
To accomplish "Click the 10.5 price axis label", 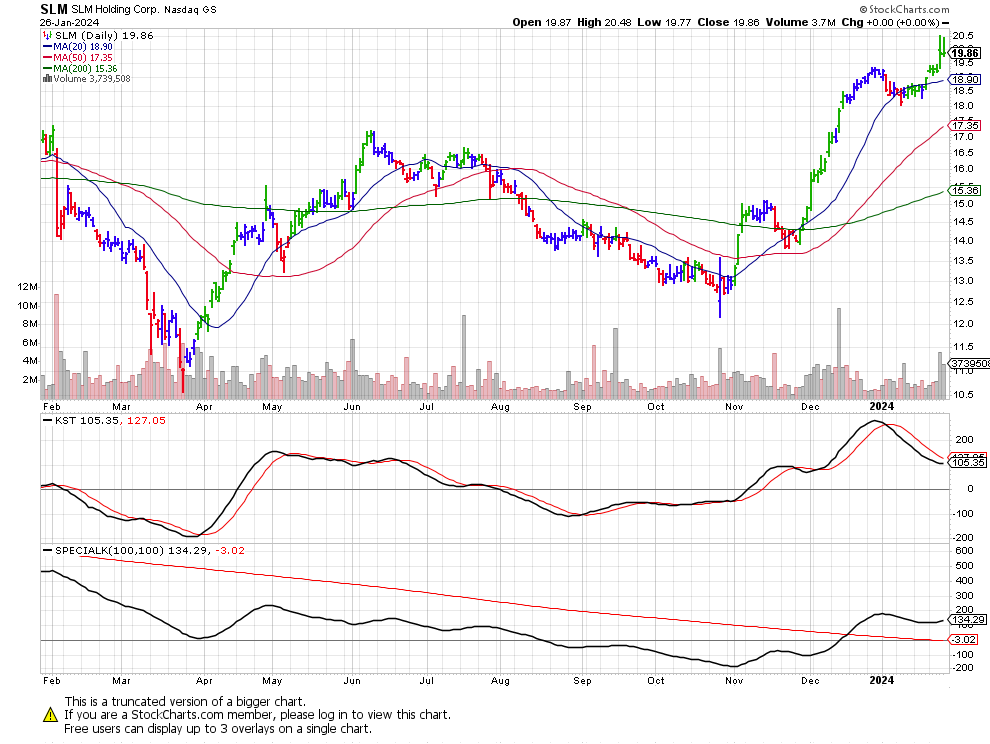I will click(x=963, y=395).
